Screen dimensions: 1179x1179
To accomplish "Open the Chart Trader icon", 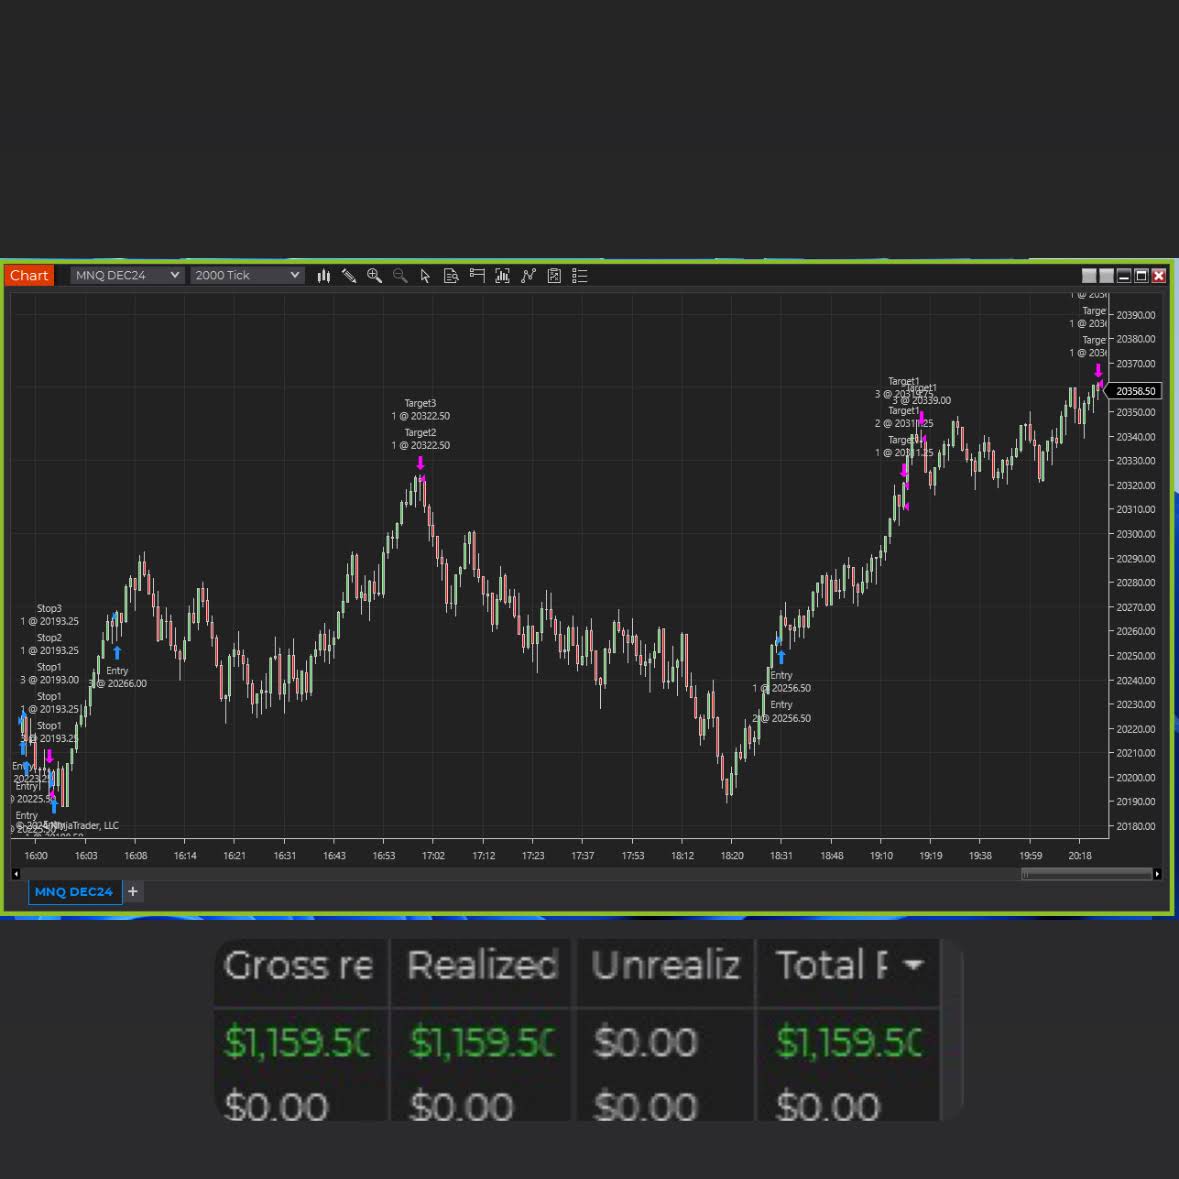I will 477,276.
